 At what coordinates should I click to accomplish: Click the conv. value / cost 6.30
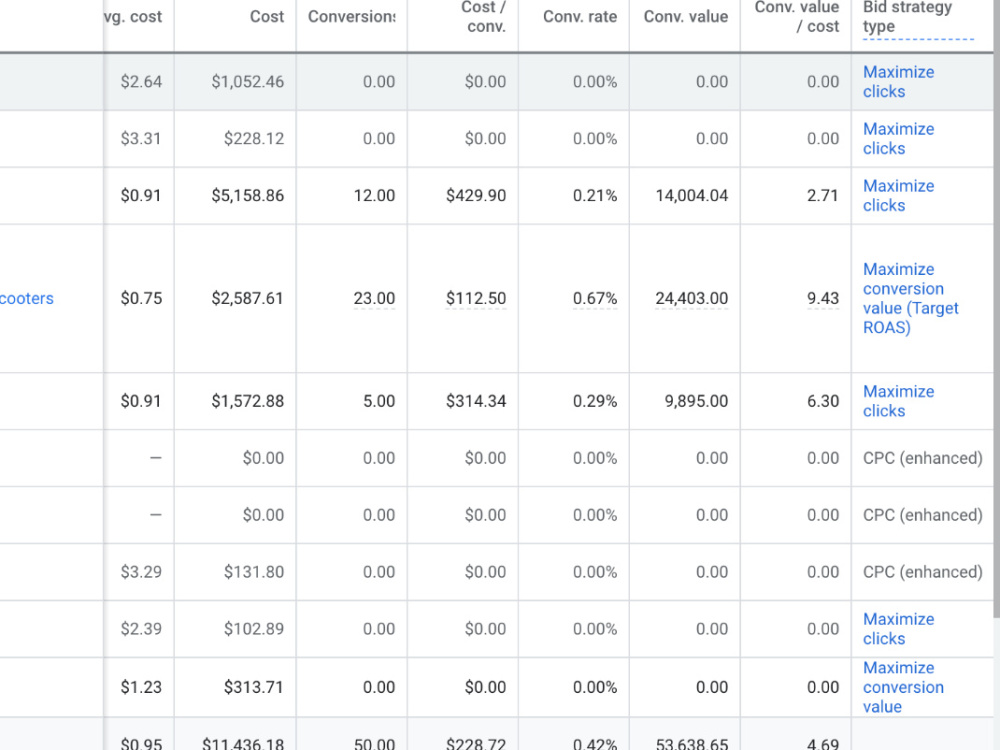pyautogui.click(x=823, y=401)
